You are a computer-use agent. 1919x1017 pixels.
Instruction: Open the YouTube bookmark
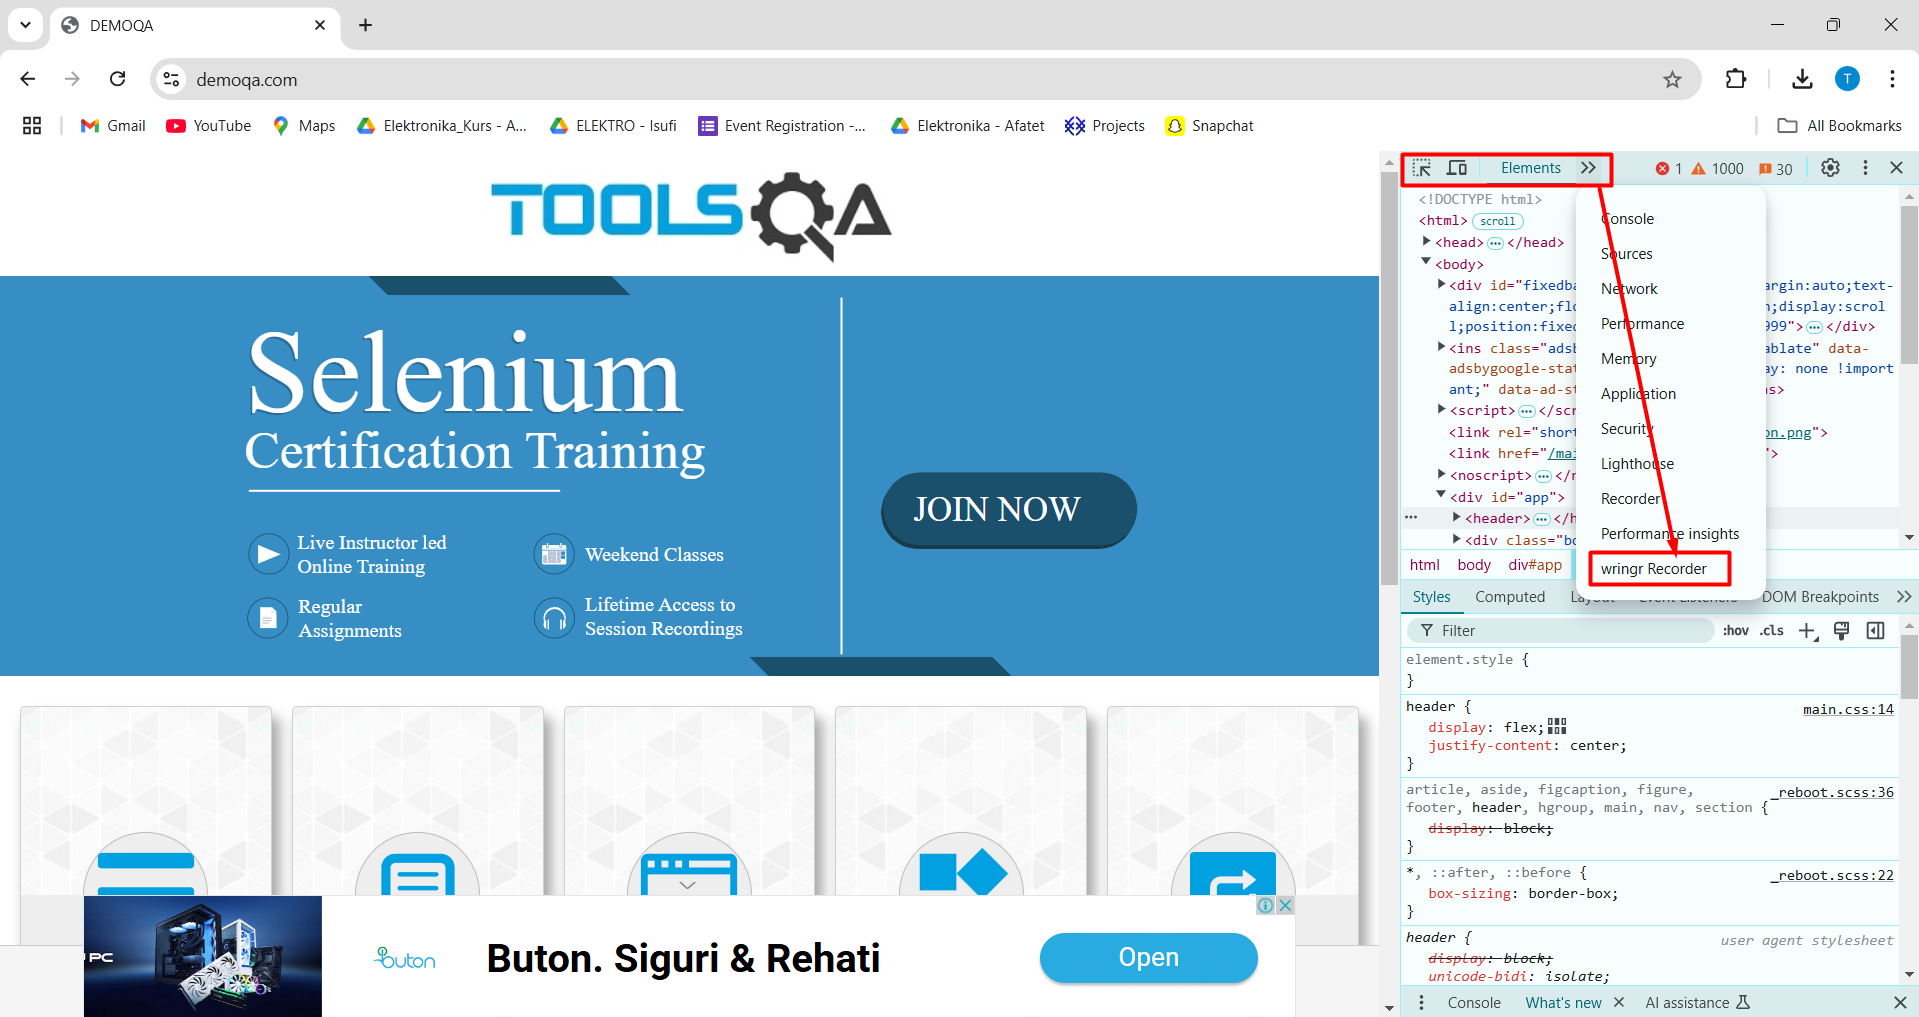[208, 126]
